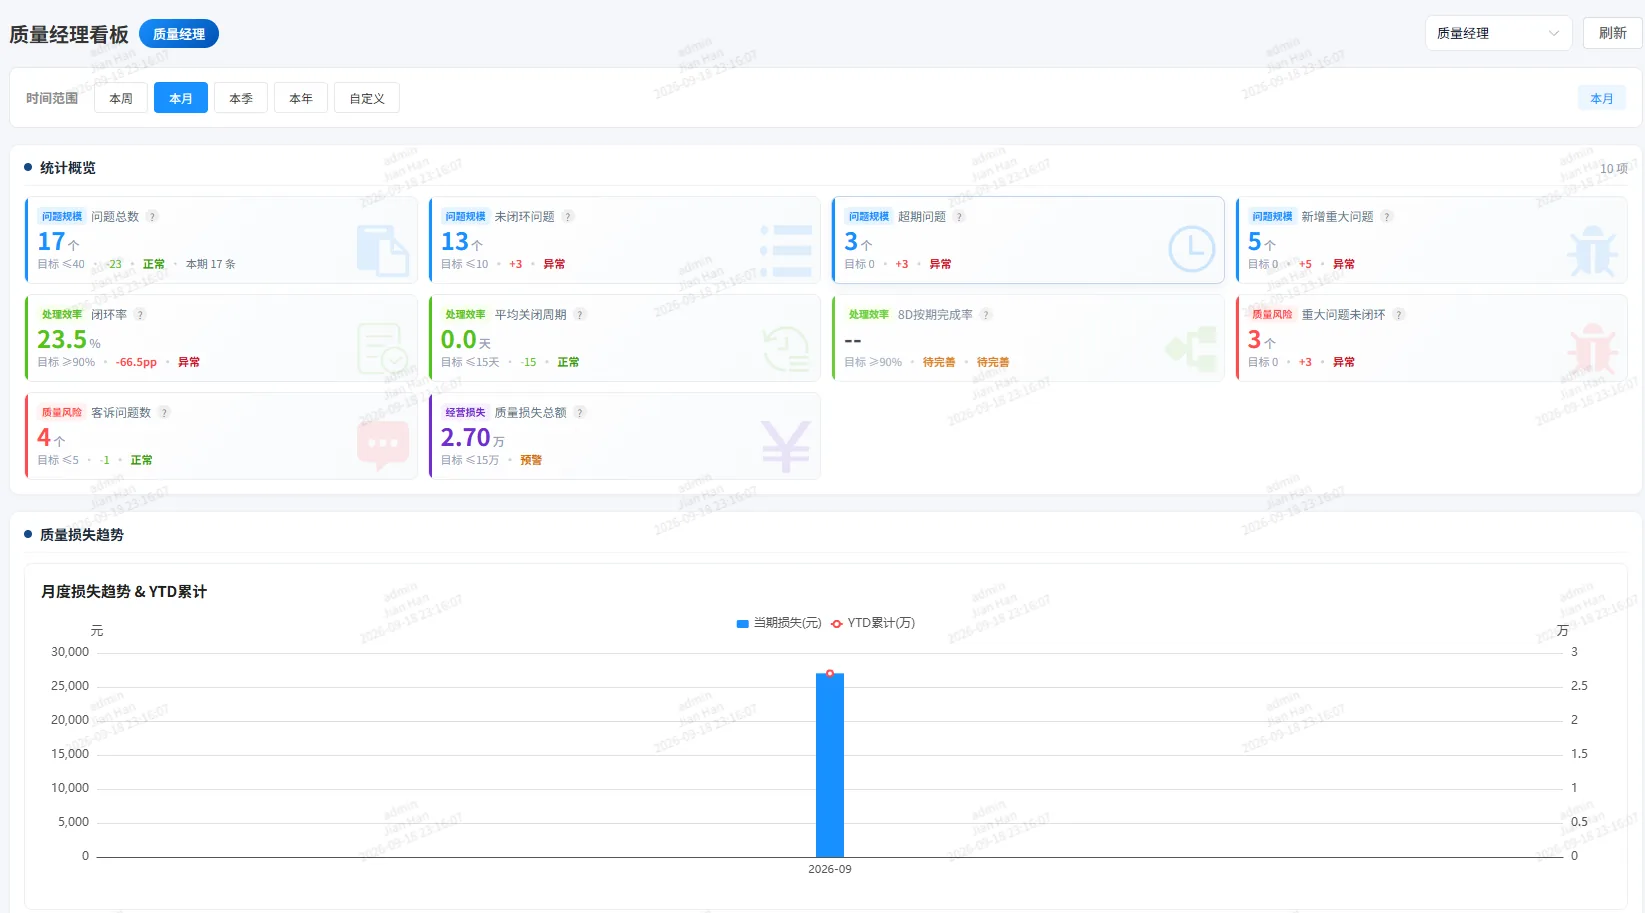The height and width of the screenshot is (913, 1645).
Task: Click the 刷新 button
Action: coord(1612,33)
